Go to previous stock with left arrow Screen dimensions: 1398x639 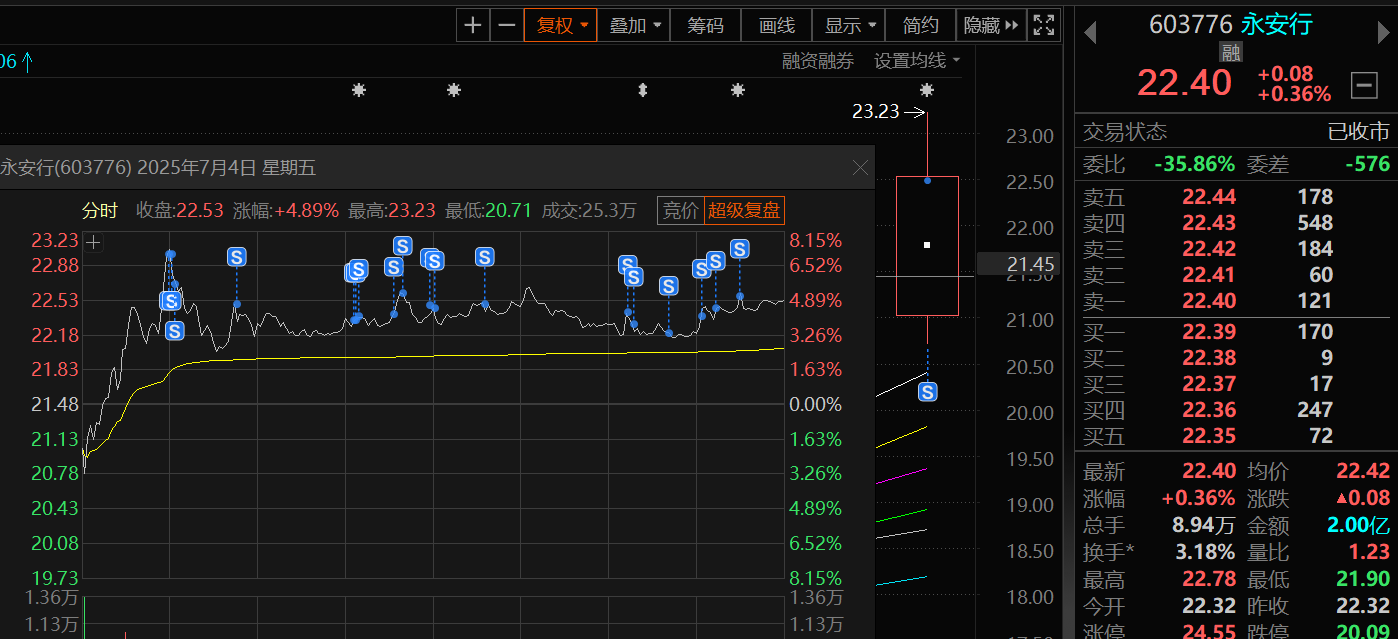1090,33
